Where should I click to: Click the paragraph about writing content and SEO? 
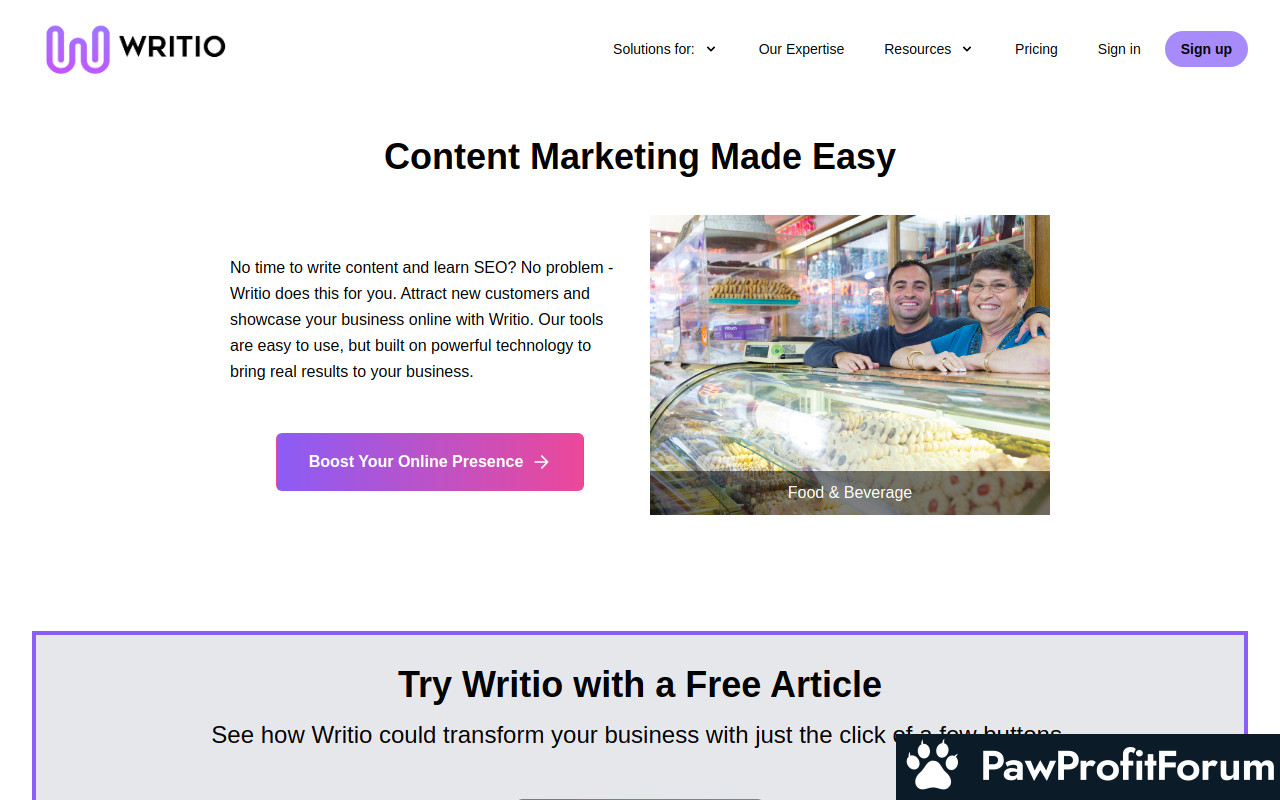(x=422, y=320)
